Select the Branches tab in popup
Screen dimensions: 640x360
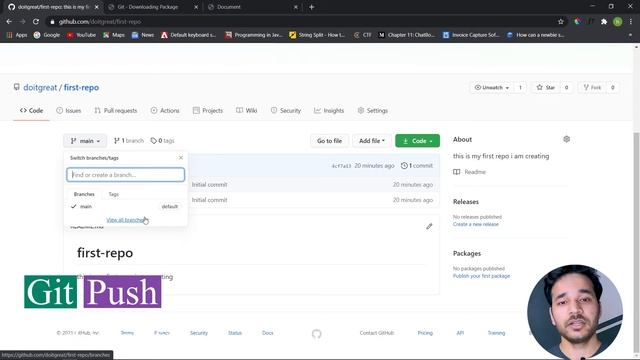(84, 194)
